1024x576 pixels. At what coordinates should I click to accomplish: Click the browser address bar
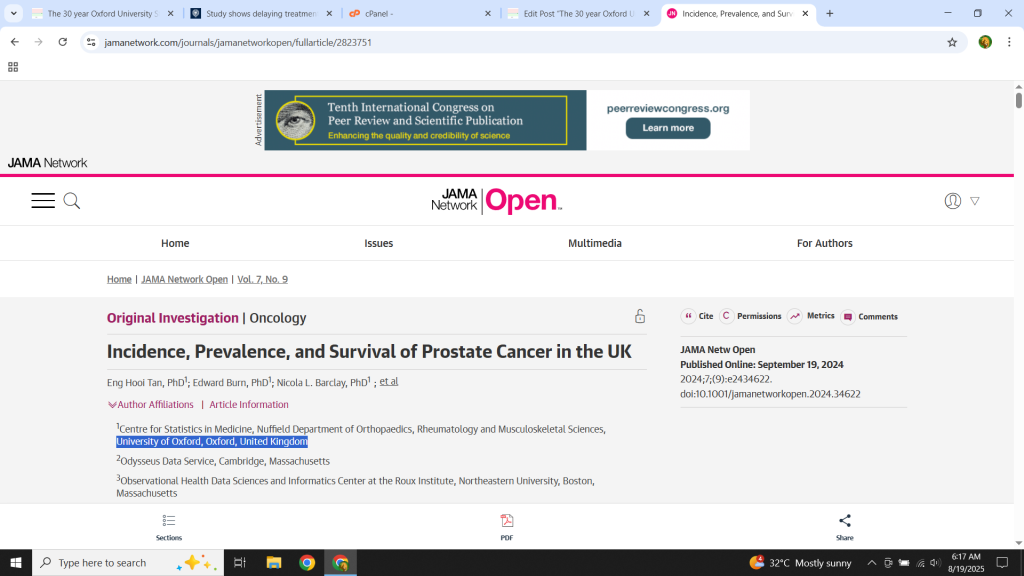(x=500, y=42)
